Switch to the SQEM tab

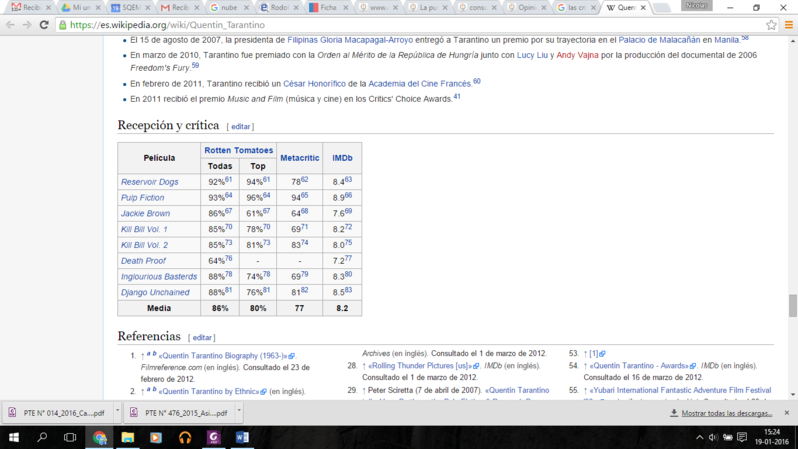pos(130,8)
